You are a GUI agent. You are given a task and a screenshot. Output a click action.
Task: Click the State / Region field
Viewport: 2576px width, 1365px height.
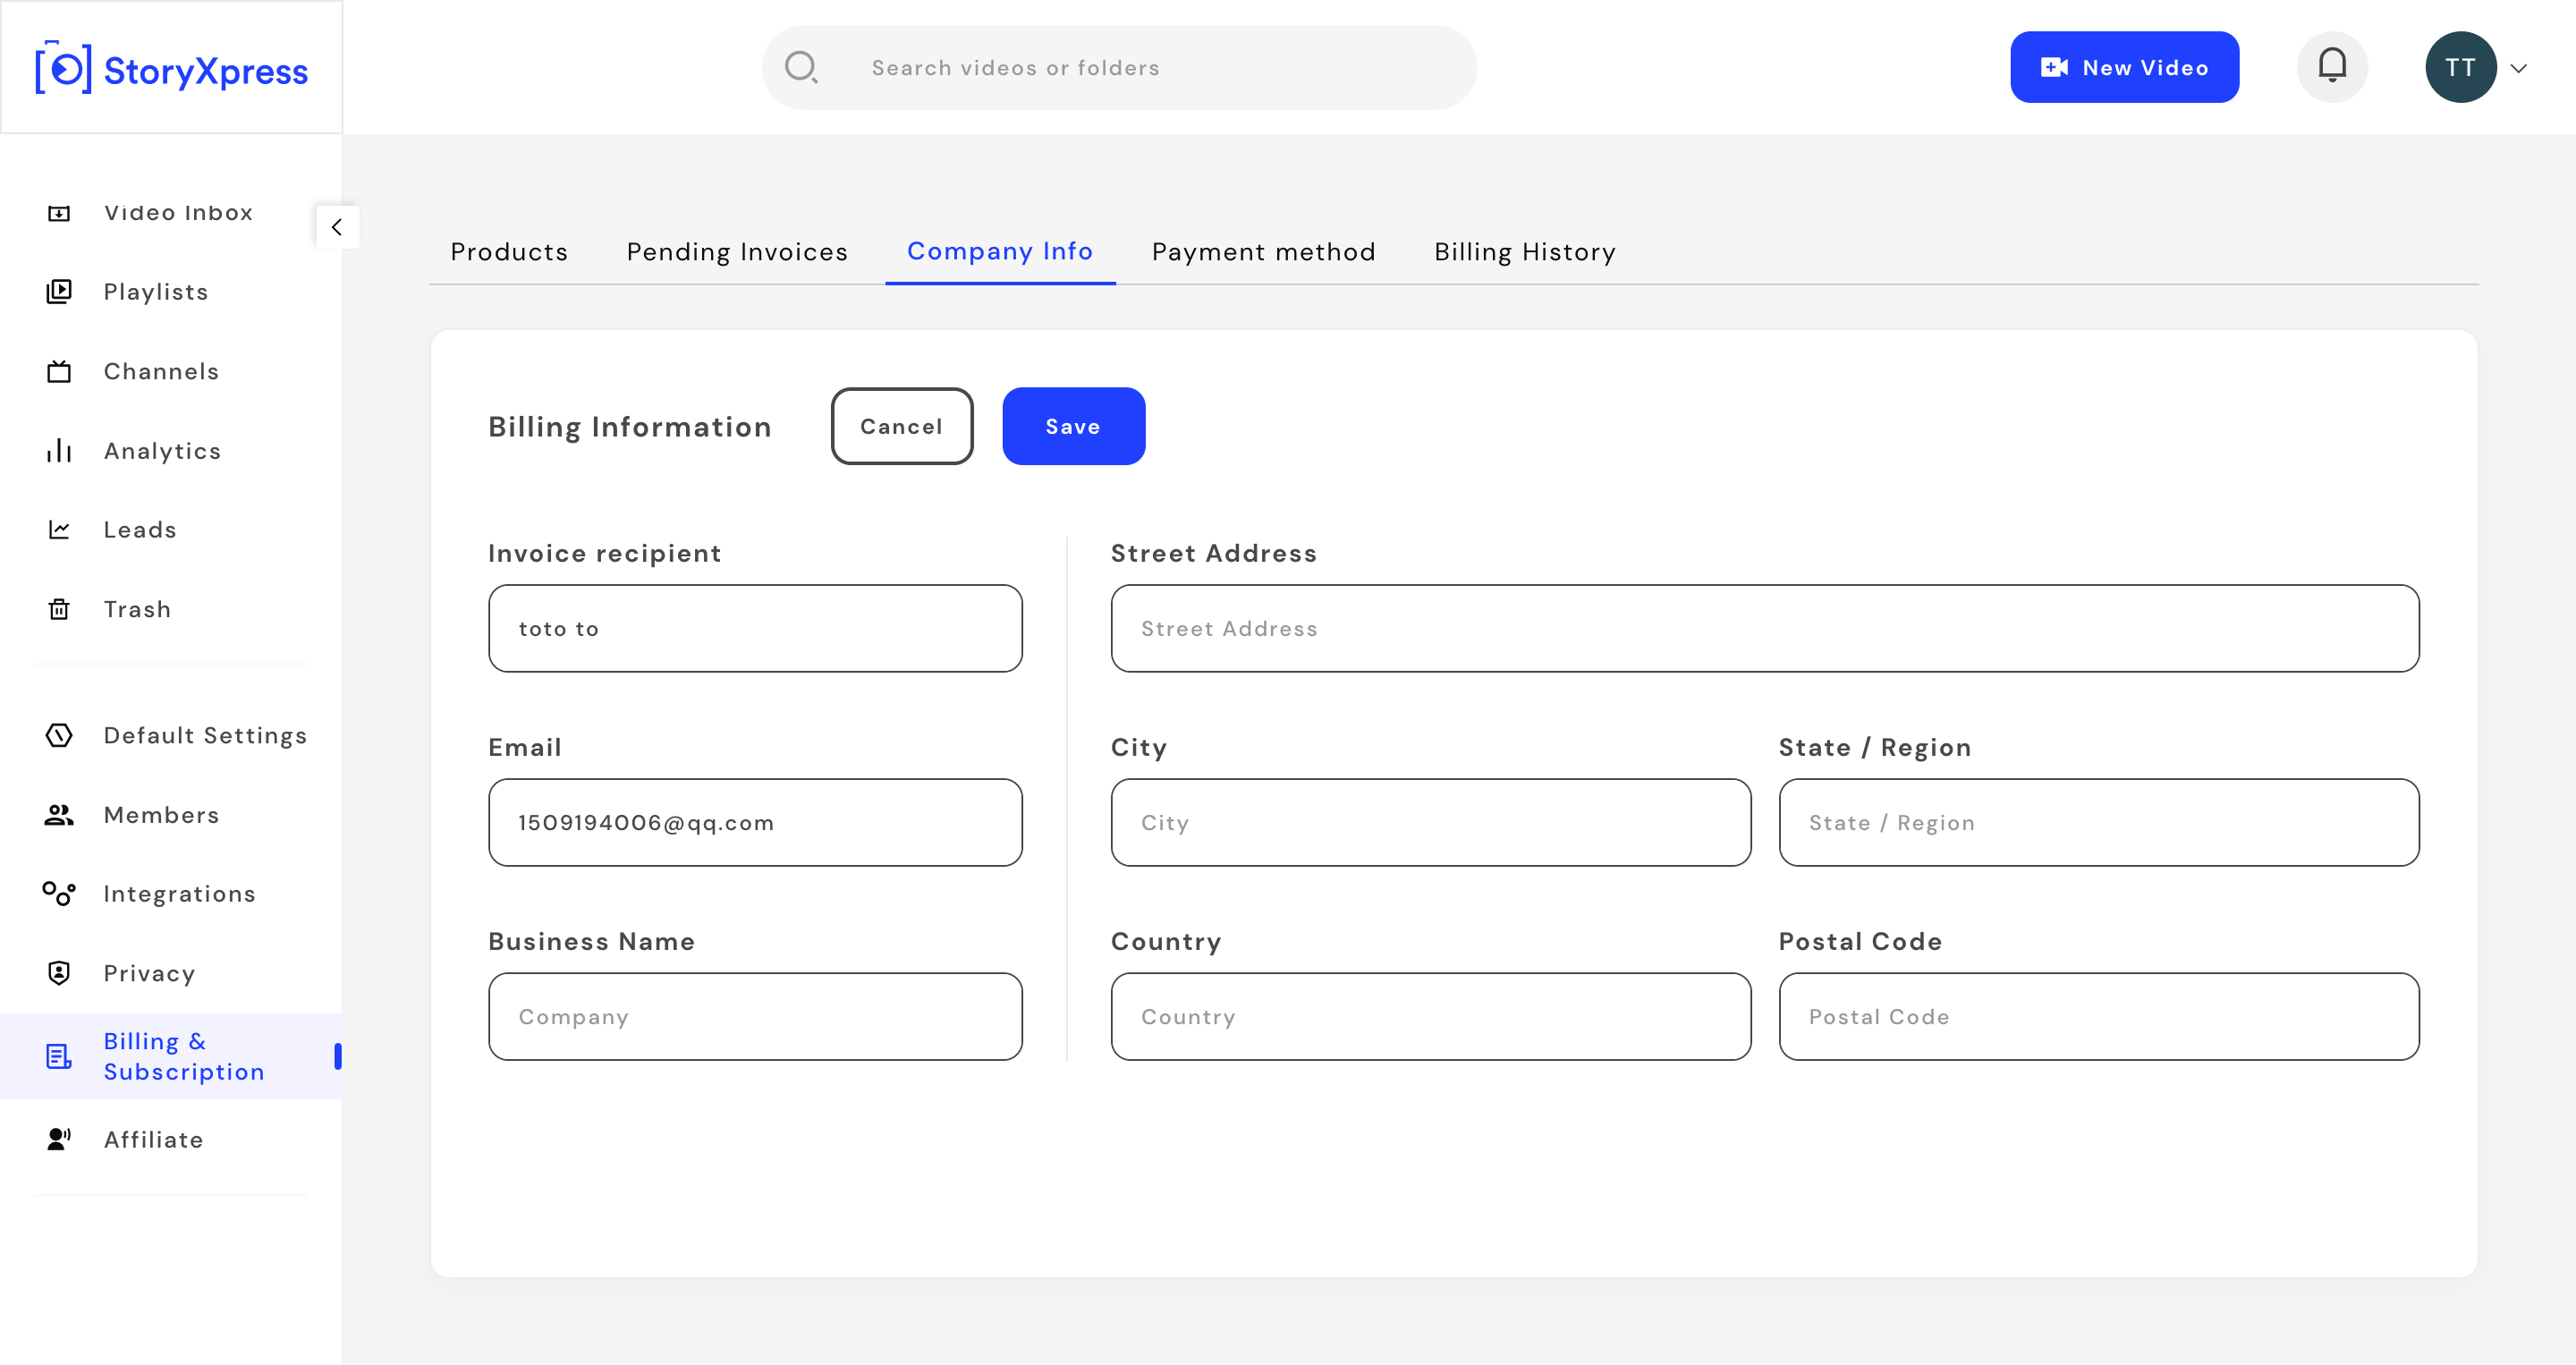pos(2099,822)
